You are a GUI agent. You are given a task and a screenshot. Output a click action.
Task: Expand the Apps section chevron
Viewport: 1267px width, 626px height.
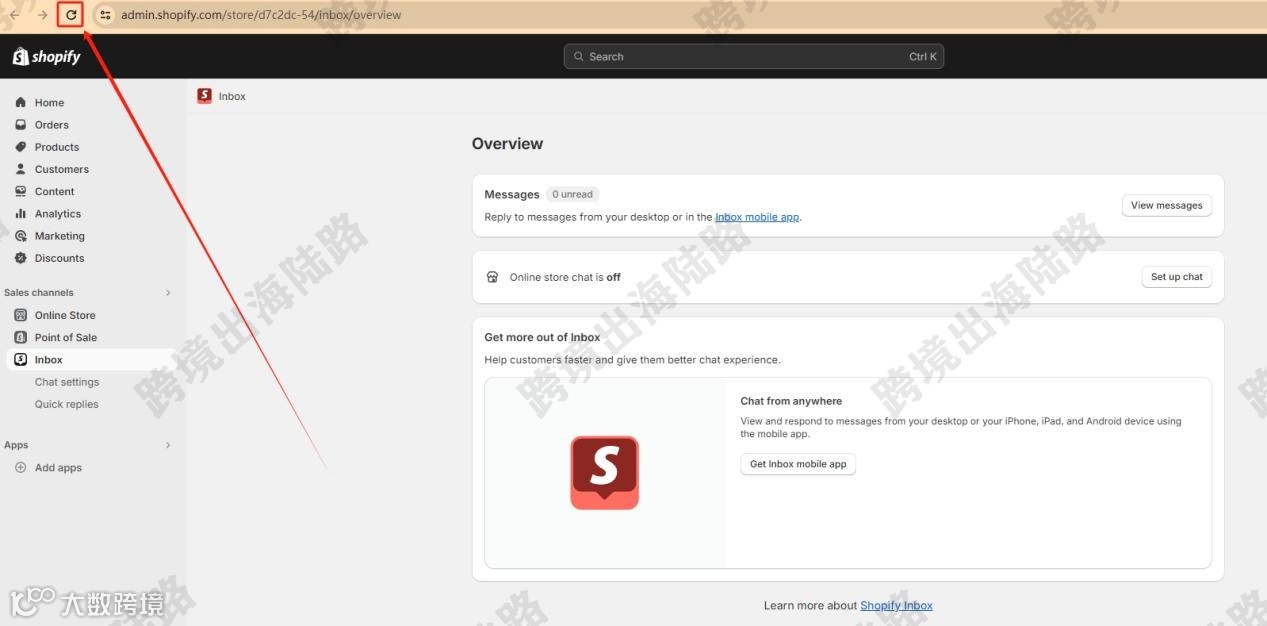168,445
